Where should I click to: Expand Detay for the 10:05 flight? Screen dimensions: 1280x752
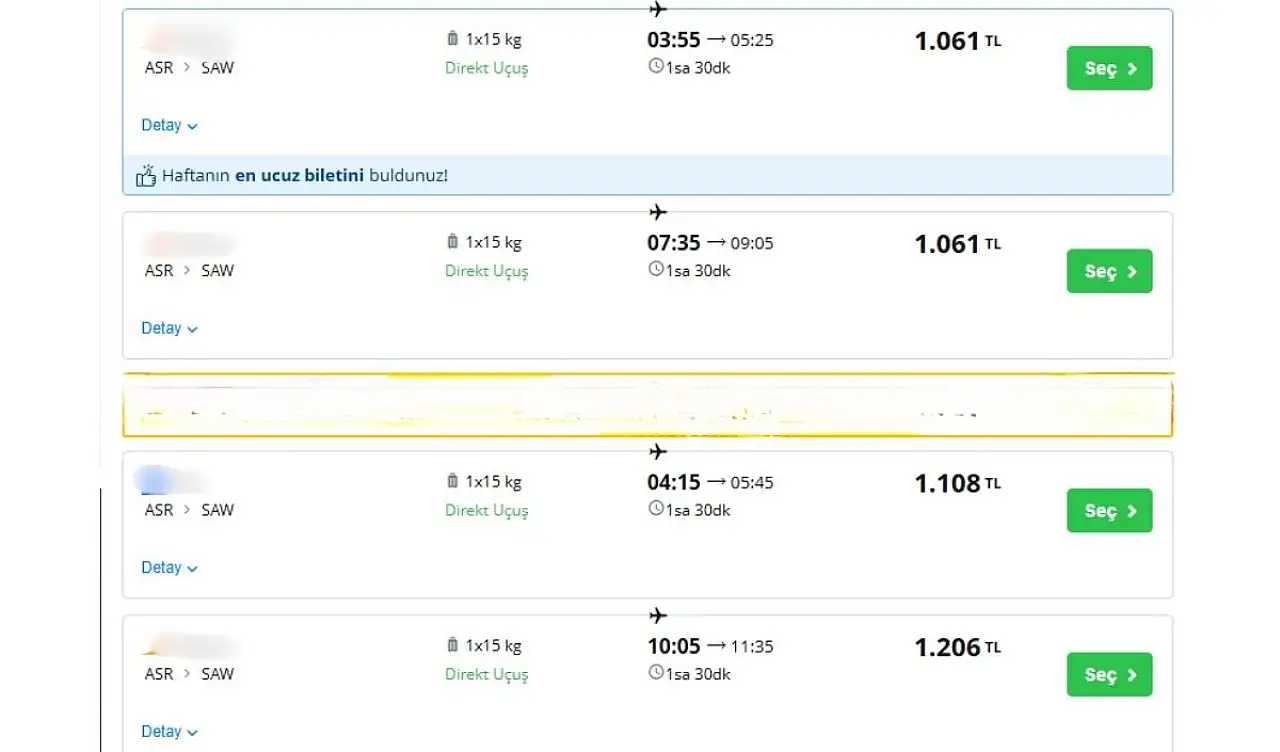[169, 731]
